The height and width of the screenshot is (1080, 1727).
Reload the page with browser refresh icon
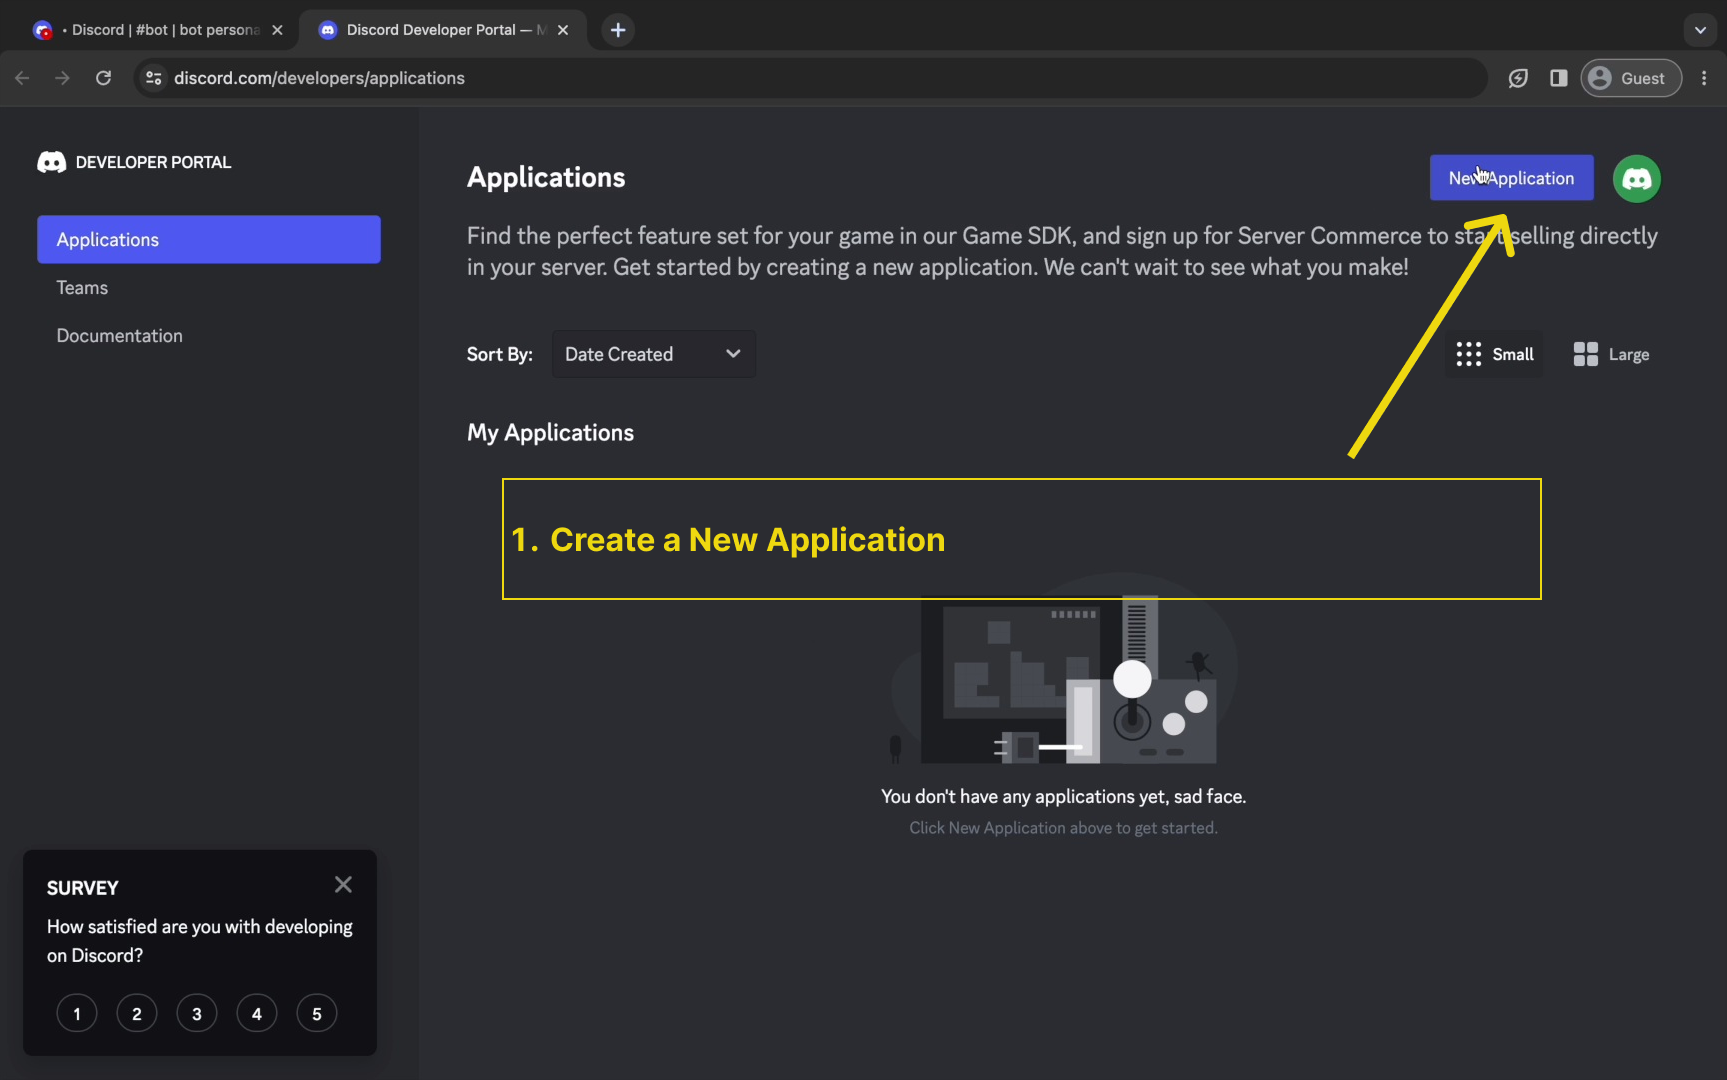click(x=103, y=78)
